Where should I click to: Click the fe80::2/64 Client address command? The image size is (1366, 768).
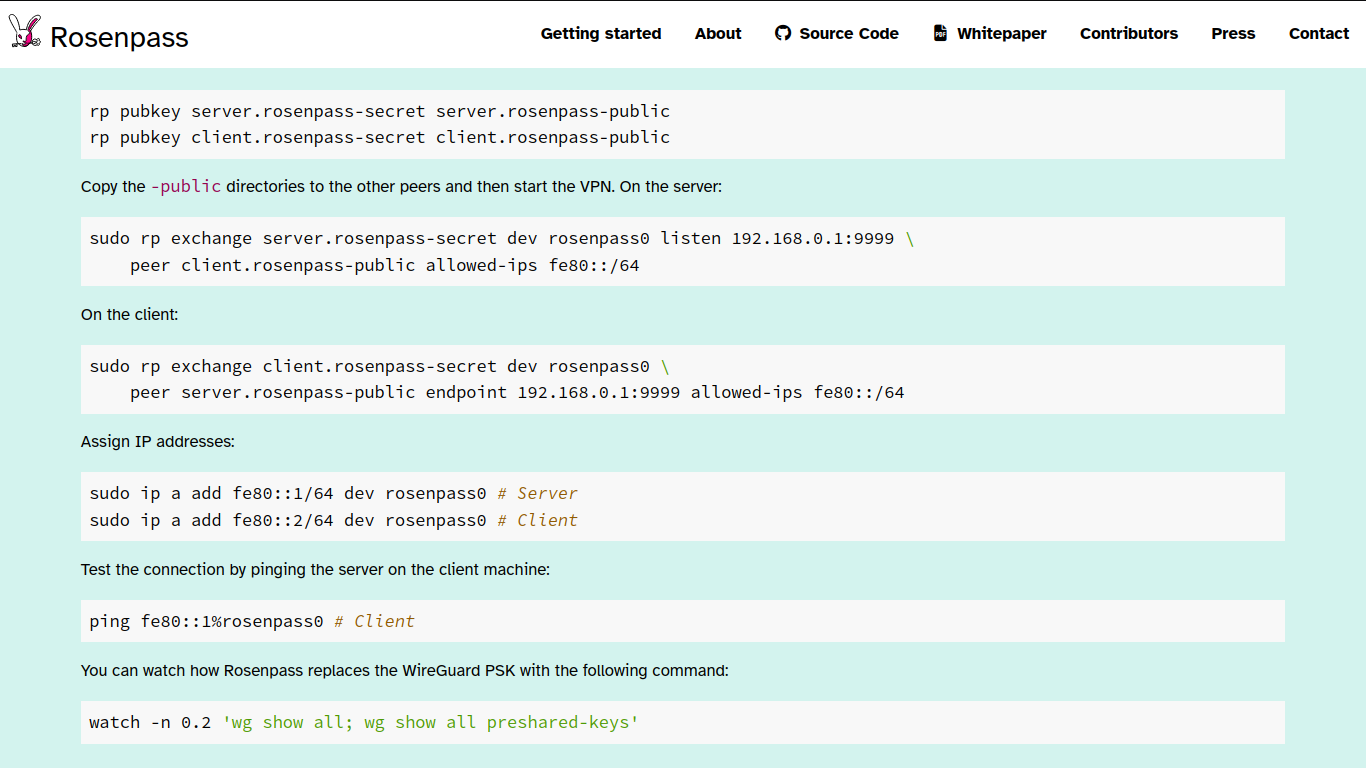(x=333, y=520)
